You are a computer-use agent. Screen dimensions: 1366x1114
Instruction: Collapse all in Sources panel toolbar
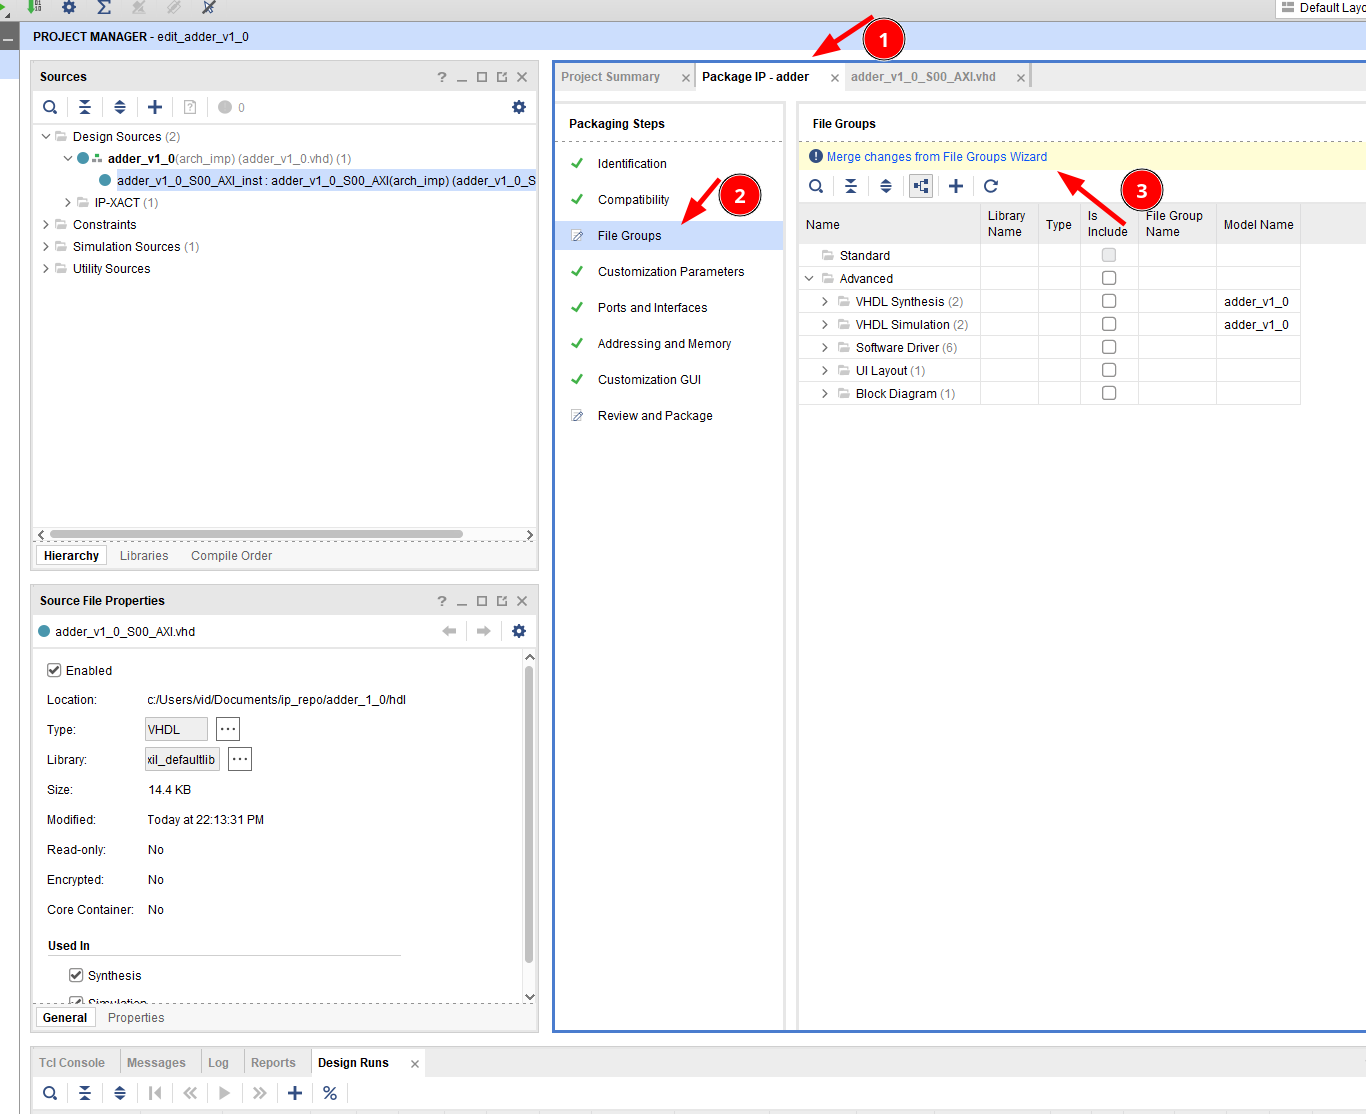(x=85, y=107)
